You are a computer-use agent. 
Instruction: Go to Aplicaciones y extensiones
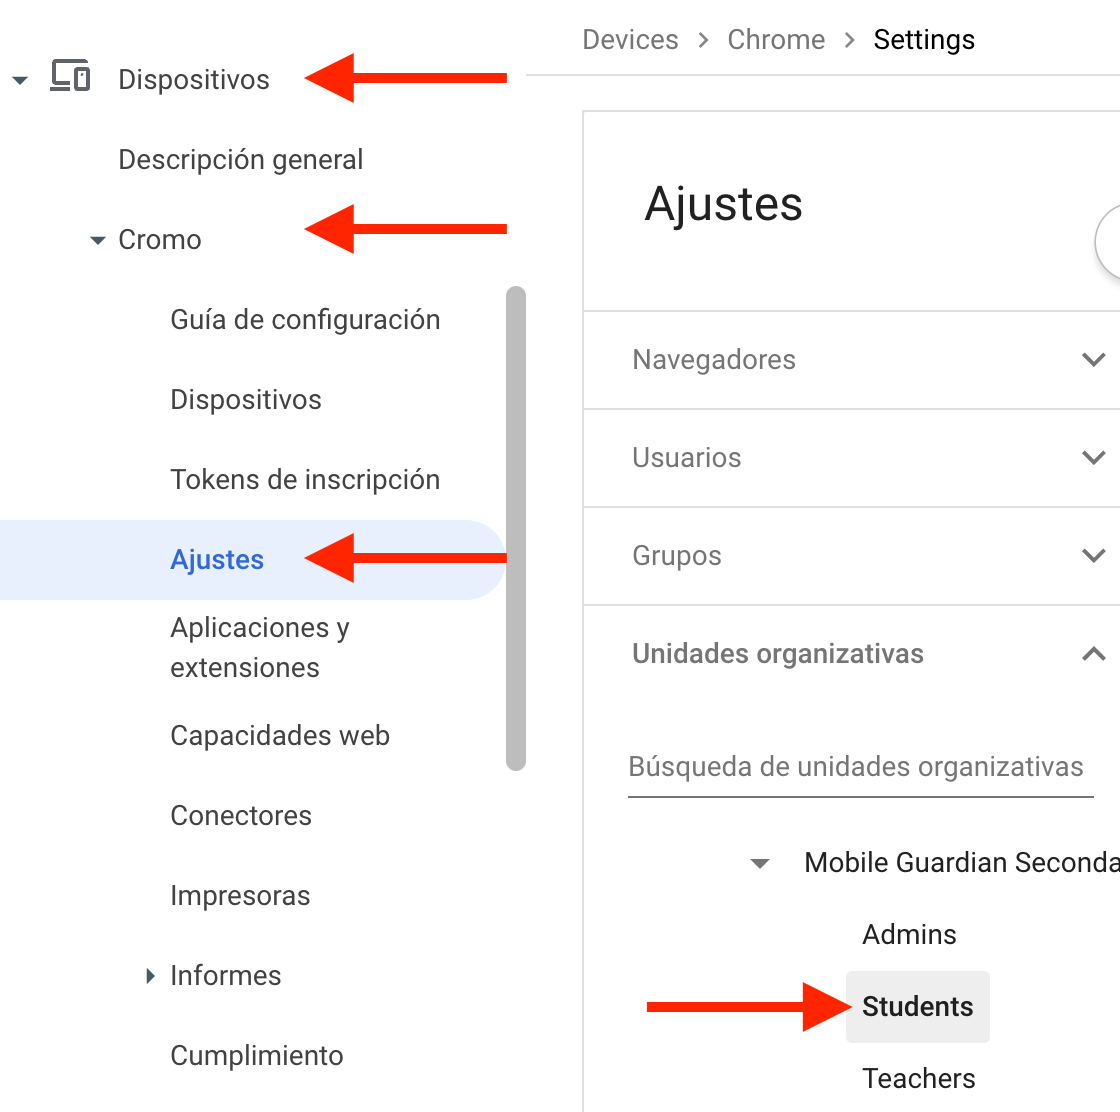(x=260, y=647)
